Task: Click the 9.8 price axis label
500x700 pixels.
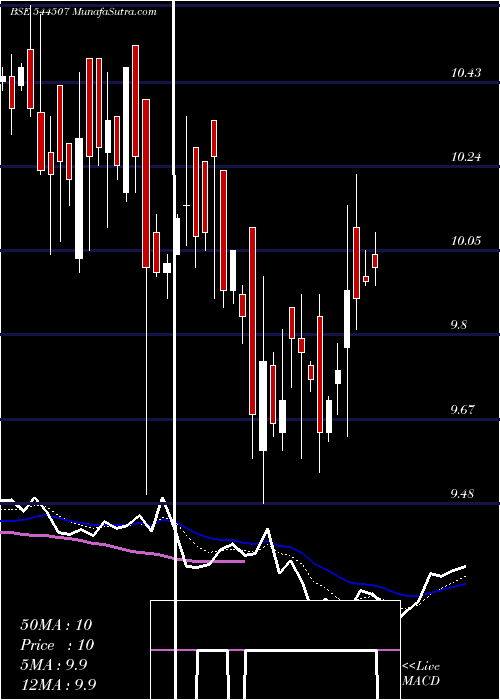Action: coord(459,325)
